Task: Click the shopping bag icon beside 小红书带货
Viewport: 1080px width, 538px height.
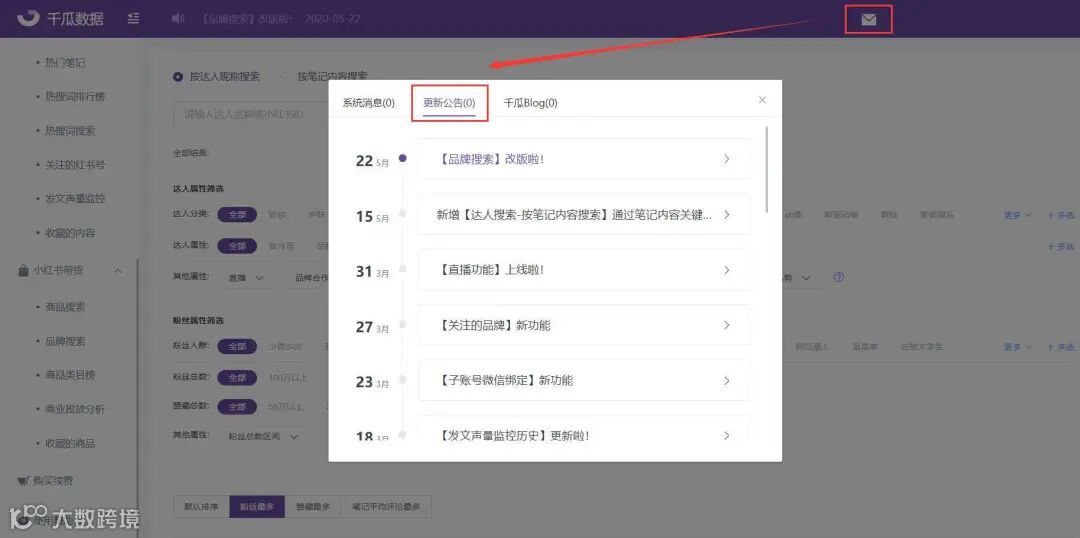Action: [23, 271]
